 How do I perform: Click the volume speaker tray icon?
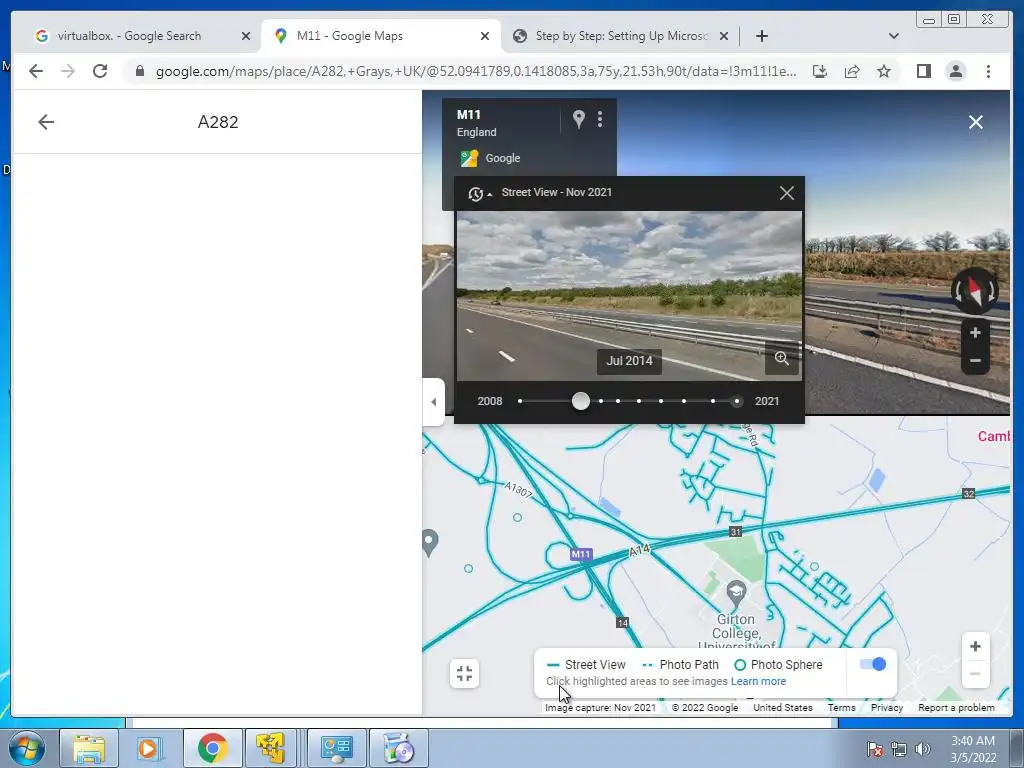pyautogui.click(x=923, y=748)
